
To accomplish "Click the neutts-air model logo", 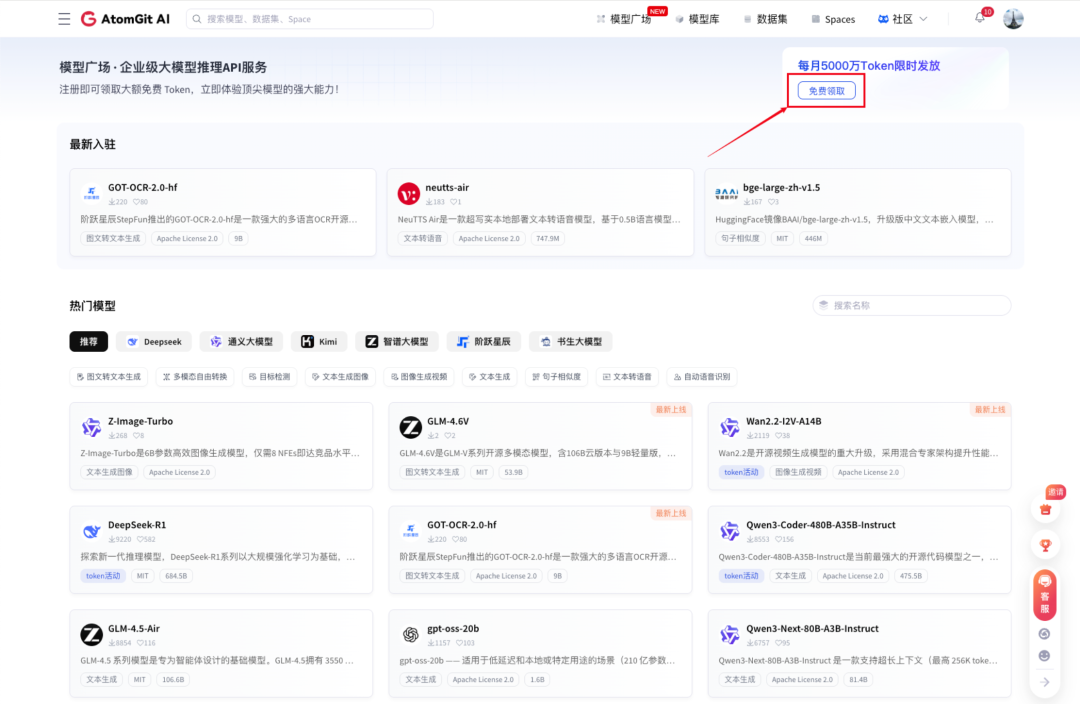I will coord(408,194).
